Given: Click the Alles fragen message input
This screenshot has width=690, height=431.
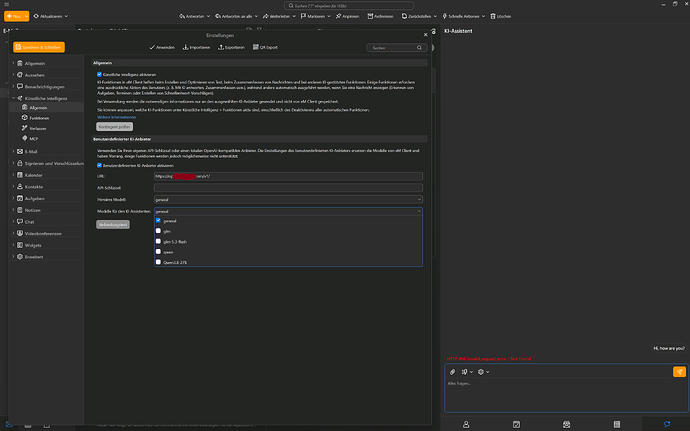Looking at the screenshot, I should pos(565,395).
